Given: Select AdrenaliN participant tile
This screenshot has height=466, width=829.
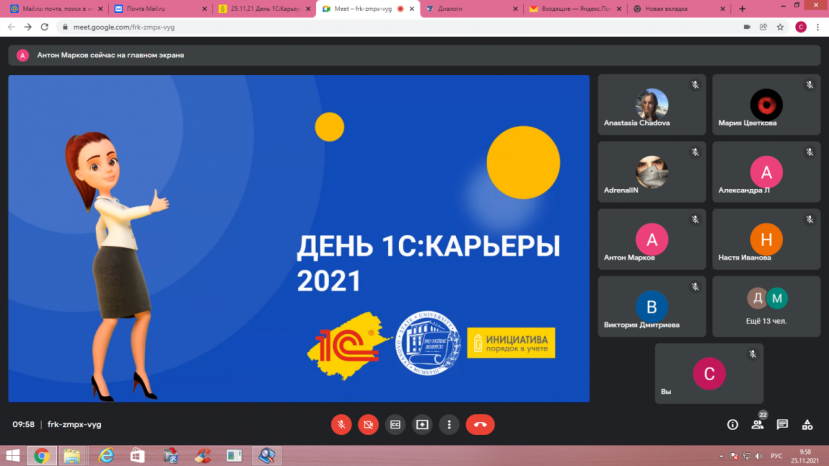Looking at the screenshot, I should point(651,172).
